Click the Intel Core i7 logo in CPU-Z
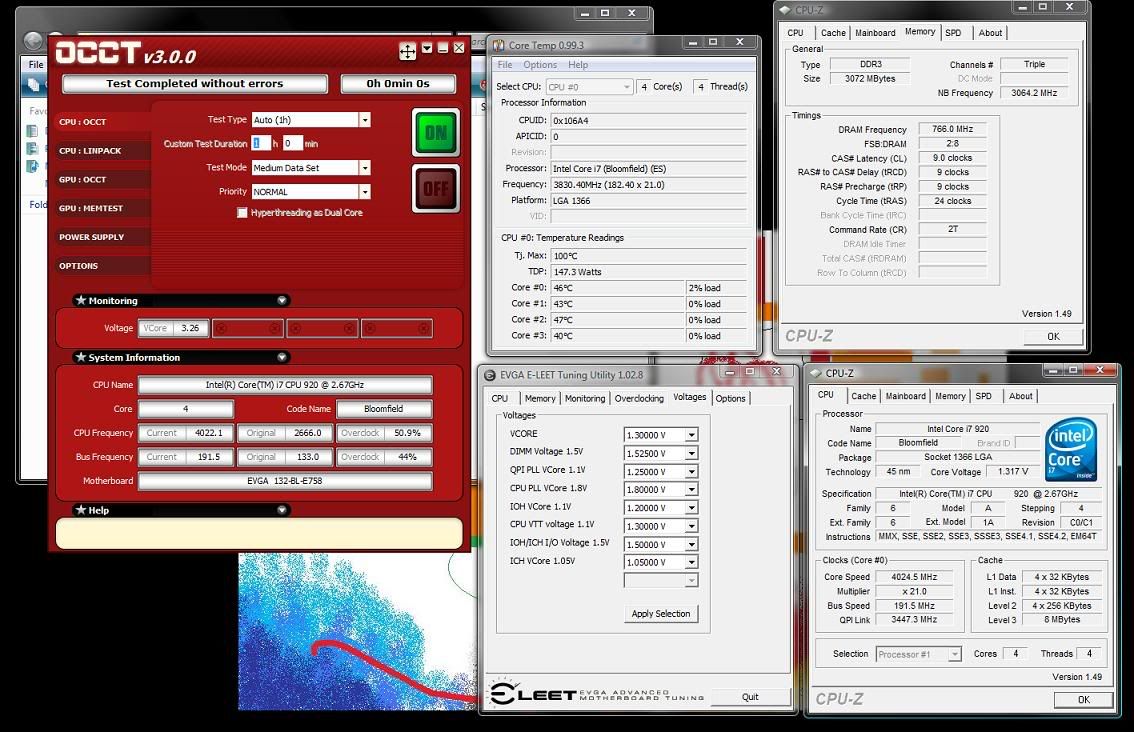The height and width of the screenshot is (732, 1134). [x=1071, y=449]
